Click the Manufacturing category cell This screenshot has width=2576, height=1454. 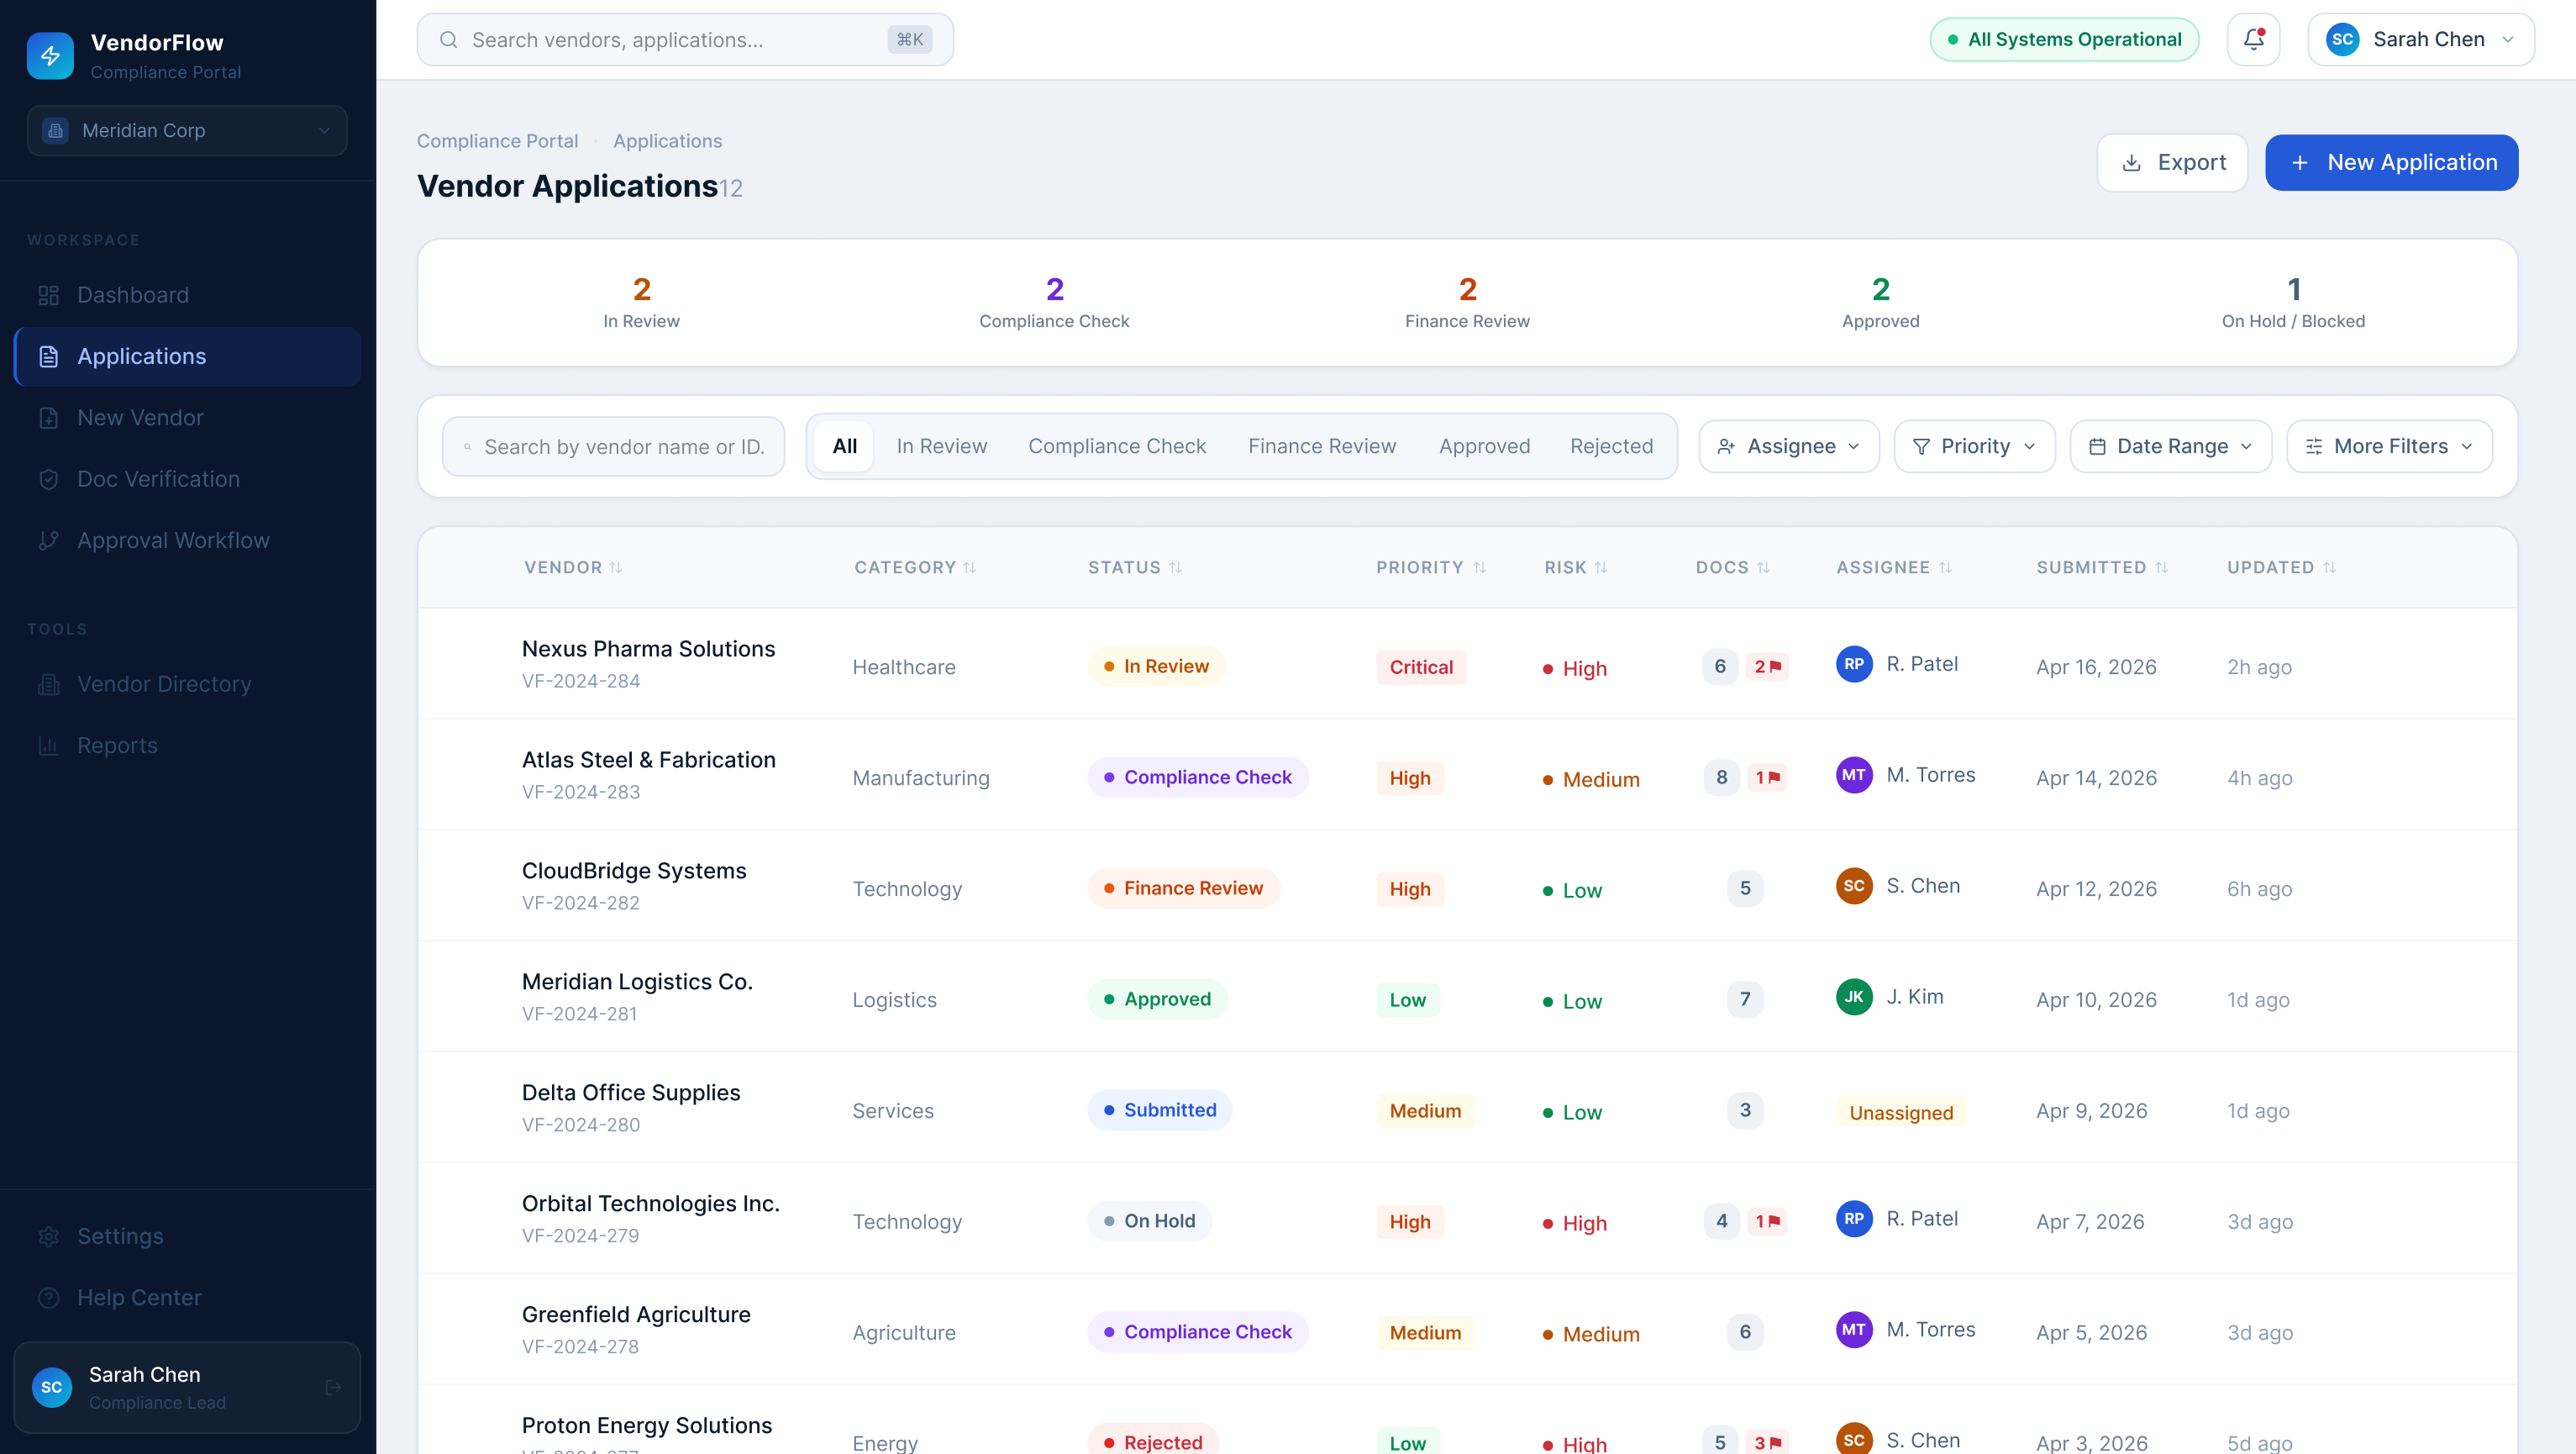[x=921, y=778]
